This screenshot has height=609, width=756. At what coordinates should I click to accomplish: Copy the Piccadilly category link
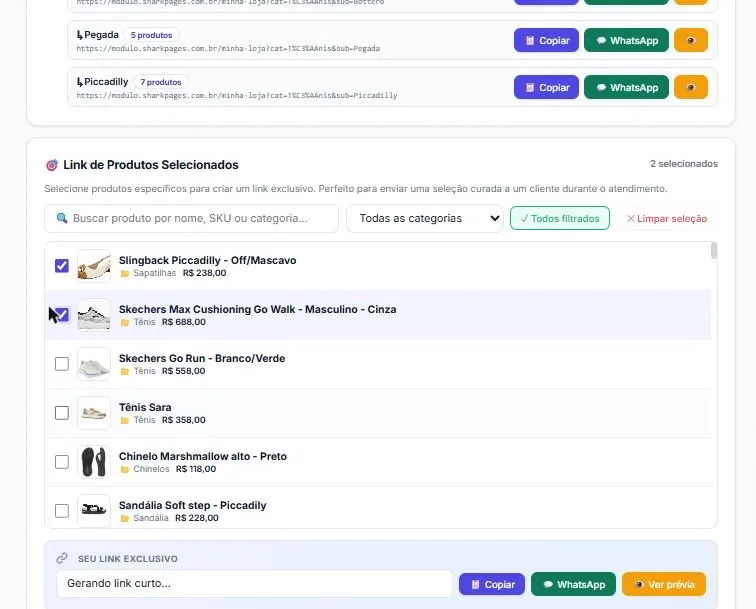[x=546, y=87]
